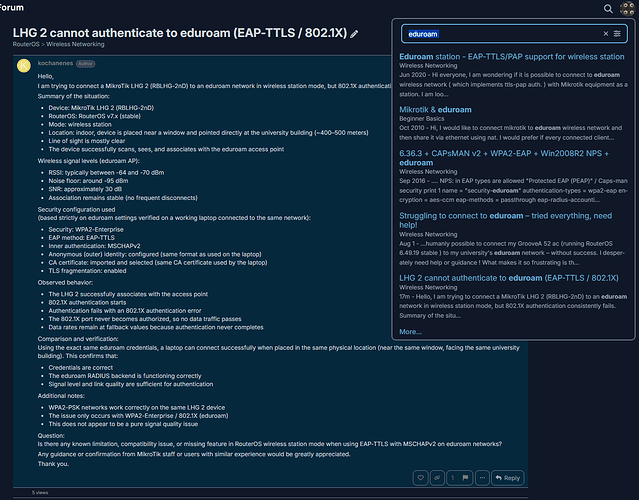
Task: Open the user avatar menu
Action: pos(627,8)
